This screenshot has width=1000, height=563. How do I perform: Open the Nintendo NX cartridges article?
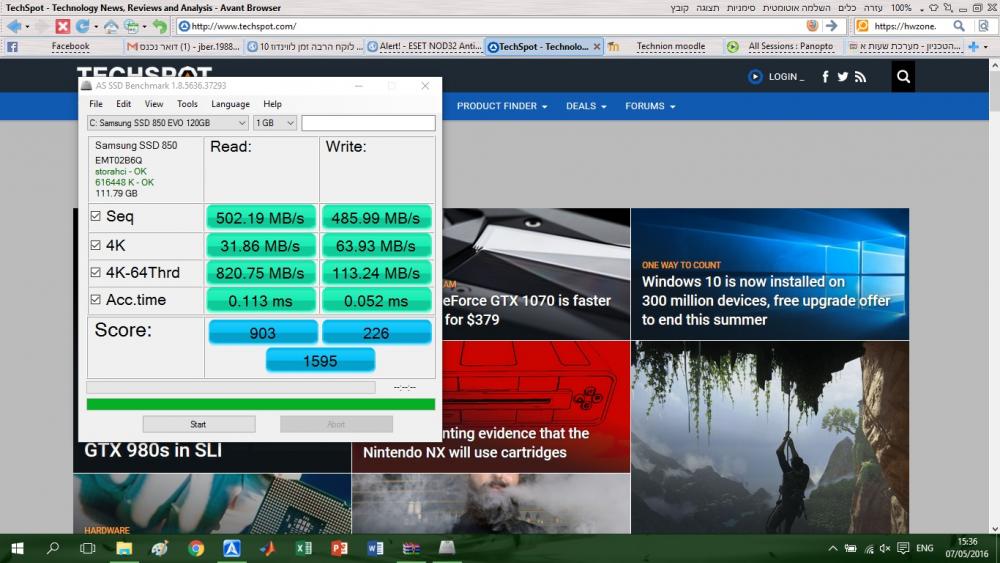tap(491, 406)
